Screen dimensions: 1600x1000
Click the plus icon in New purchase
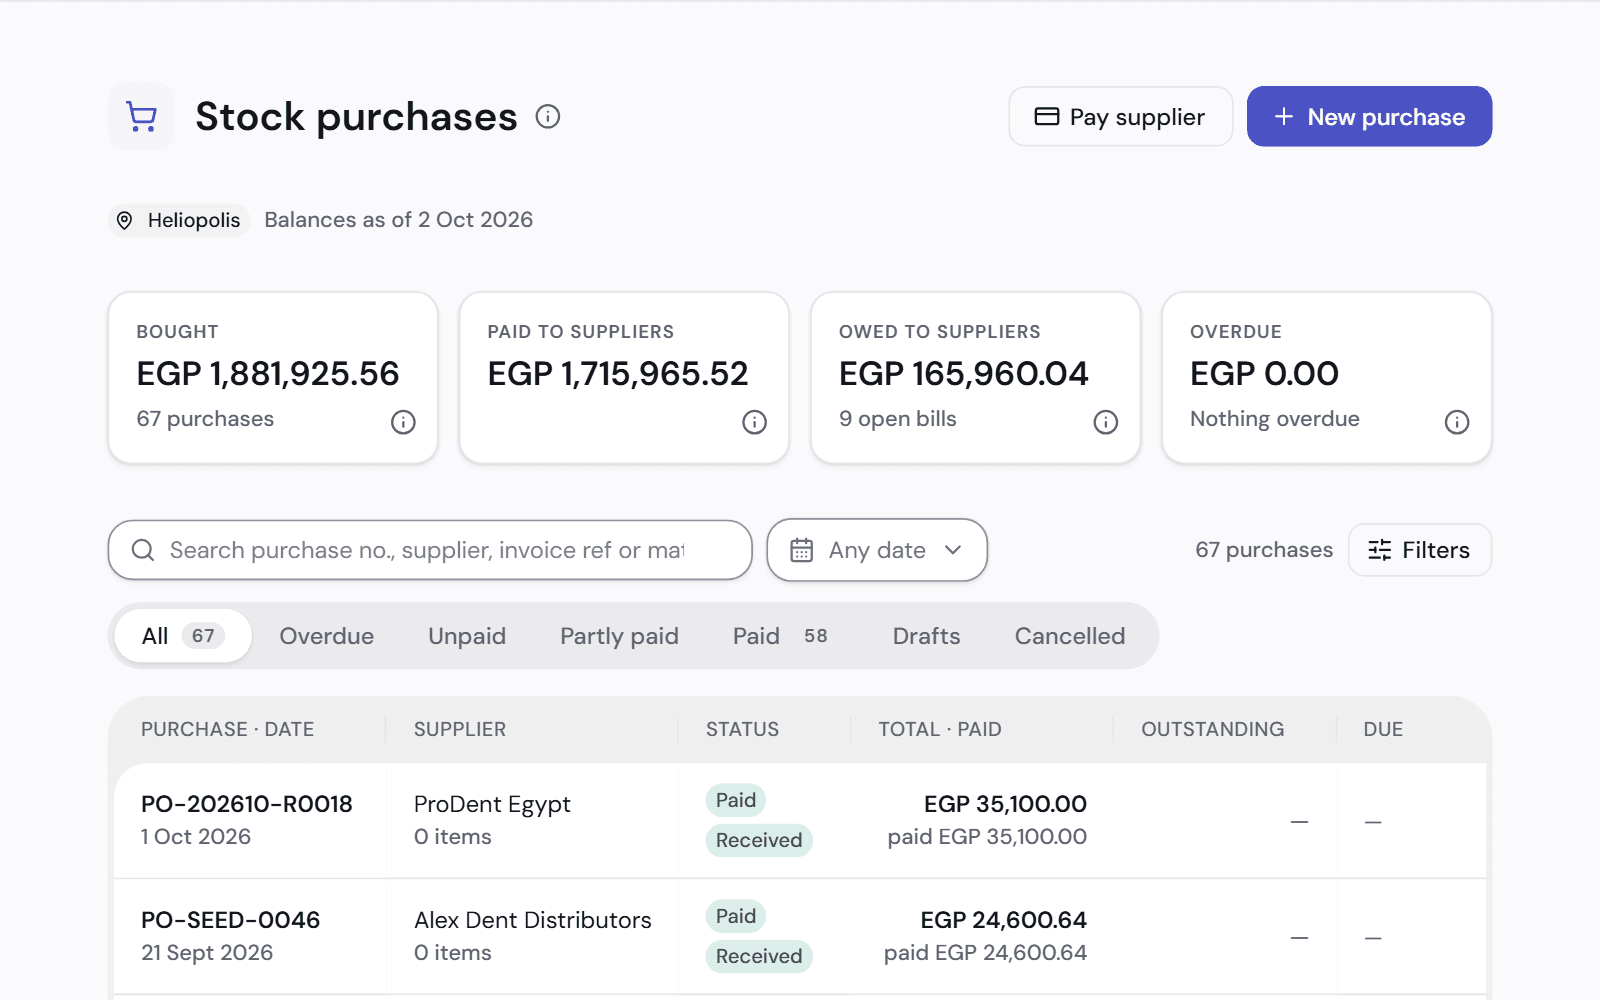click(1284, 117)
